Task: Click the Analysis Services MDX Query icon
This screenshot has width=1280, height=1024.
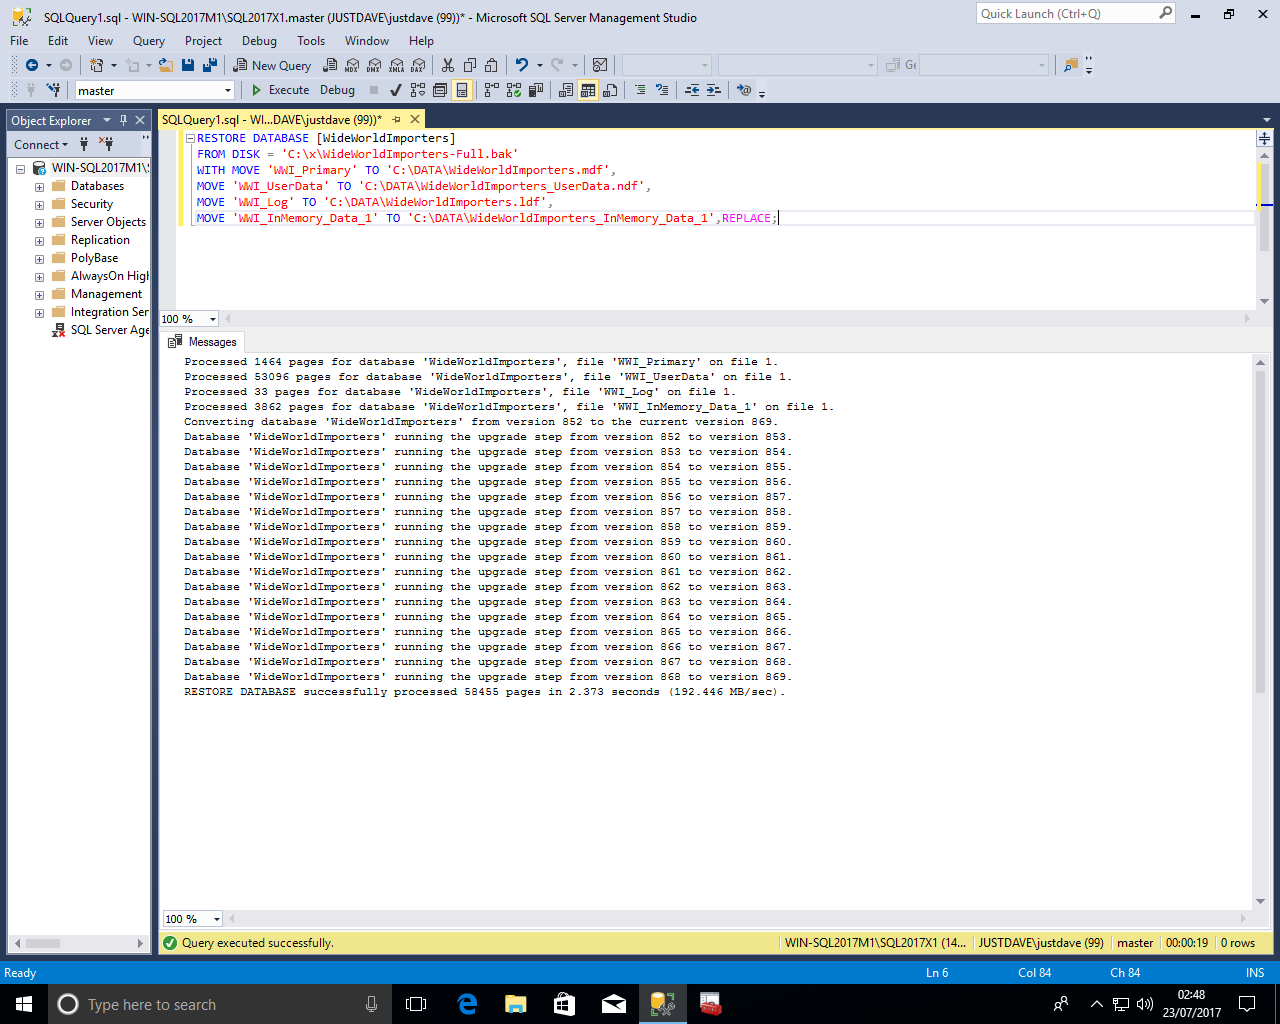Action: [x=352, y=66]
